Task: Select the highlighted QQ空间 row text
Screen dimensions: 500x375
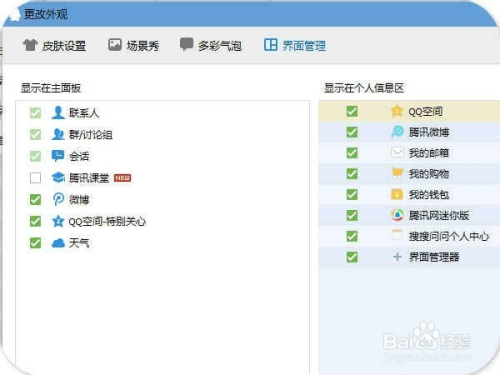Action: (426, 111)
